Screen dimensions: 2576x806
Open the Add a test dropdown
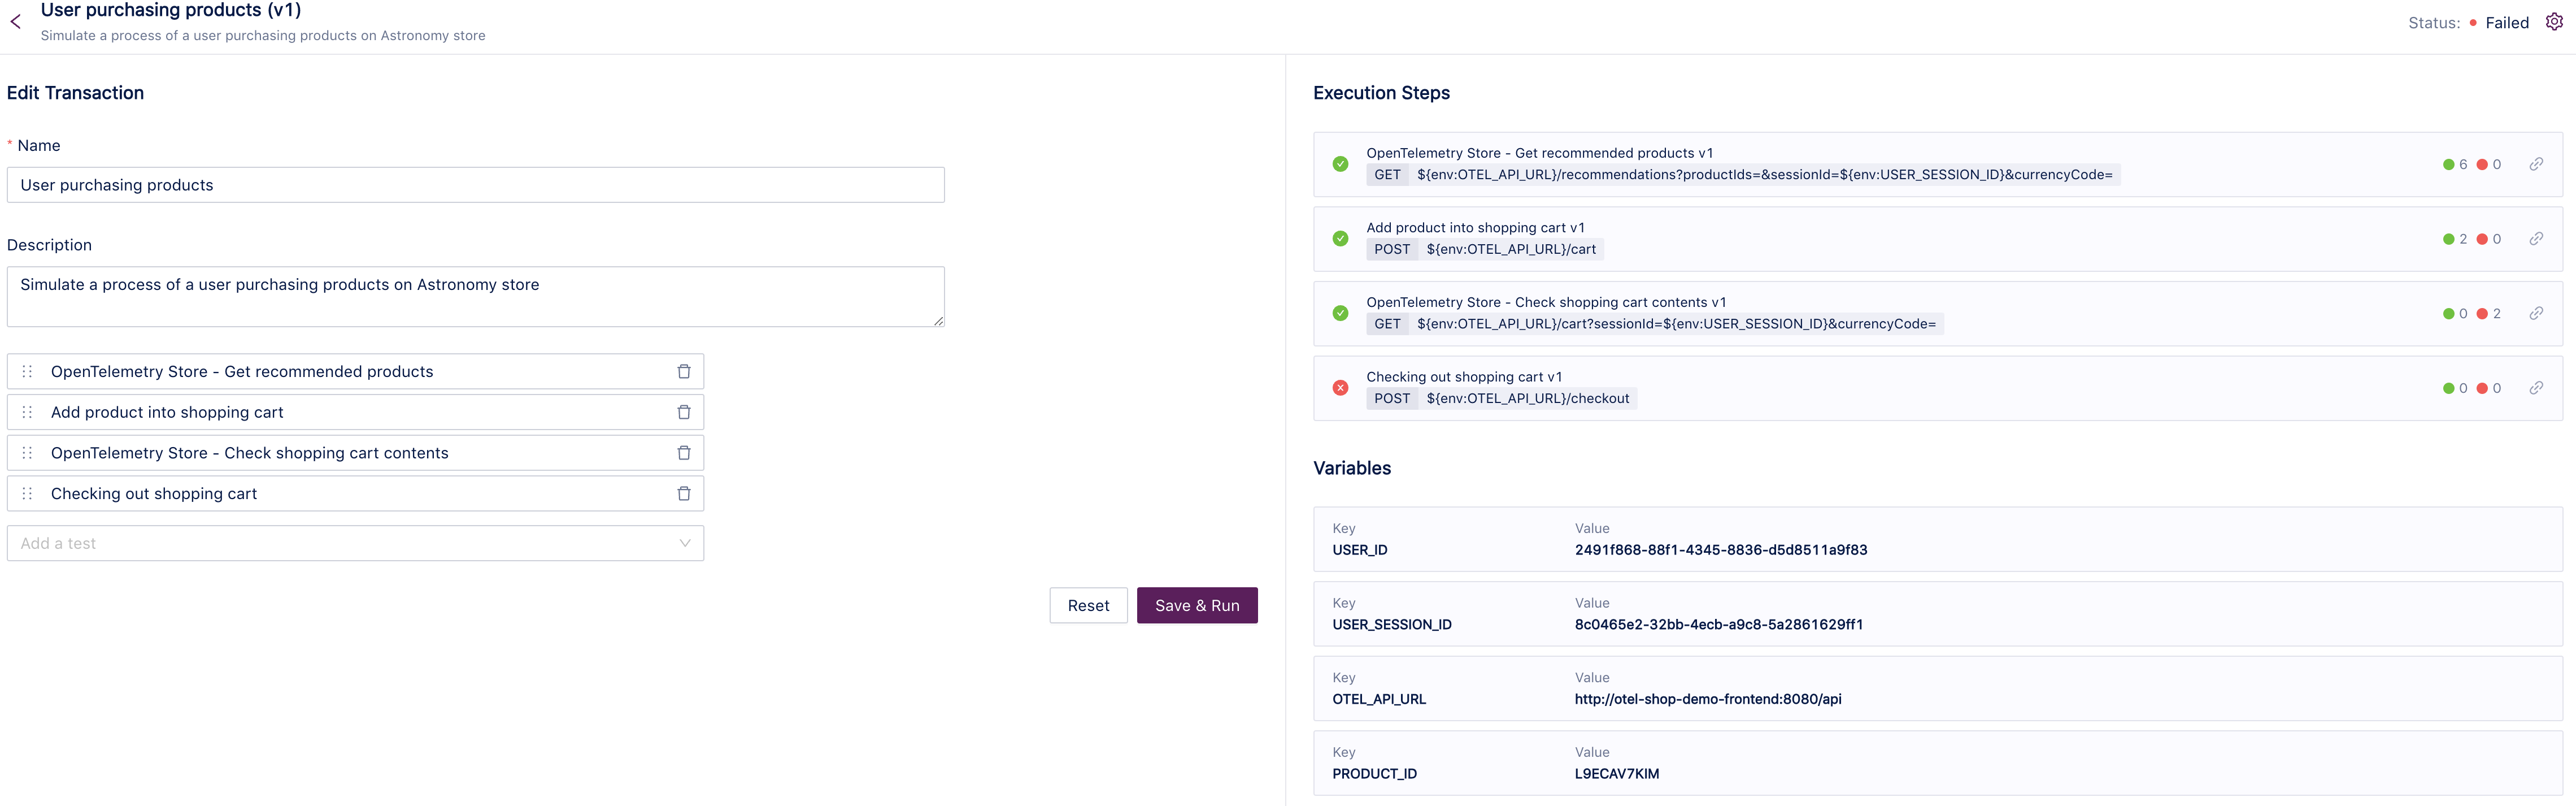pyautogui.click(x=340, y=544)
